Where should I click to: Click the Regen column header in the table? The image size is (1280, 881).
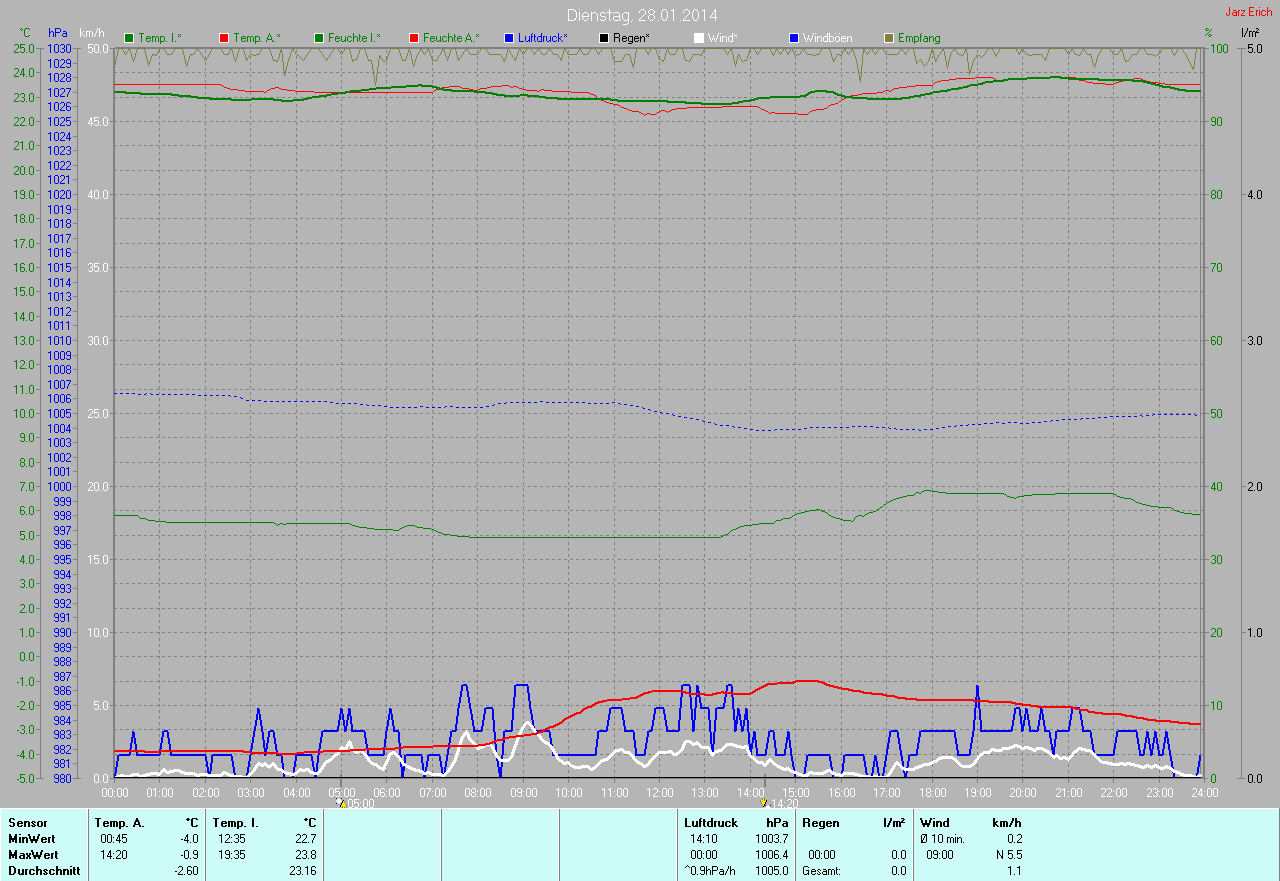pyautogui.click(x=821, y=823)
